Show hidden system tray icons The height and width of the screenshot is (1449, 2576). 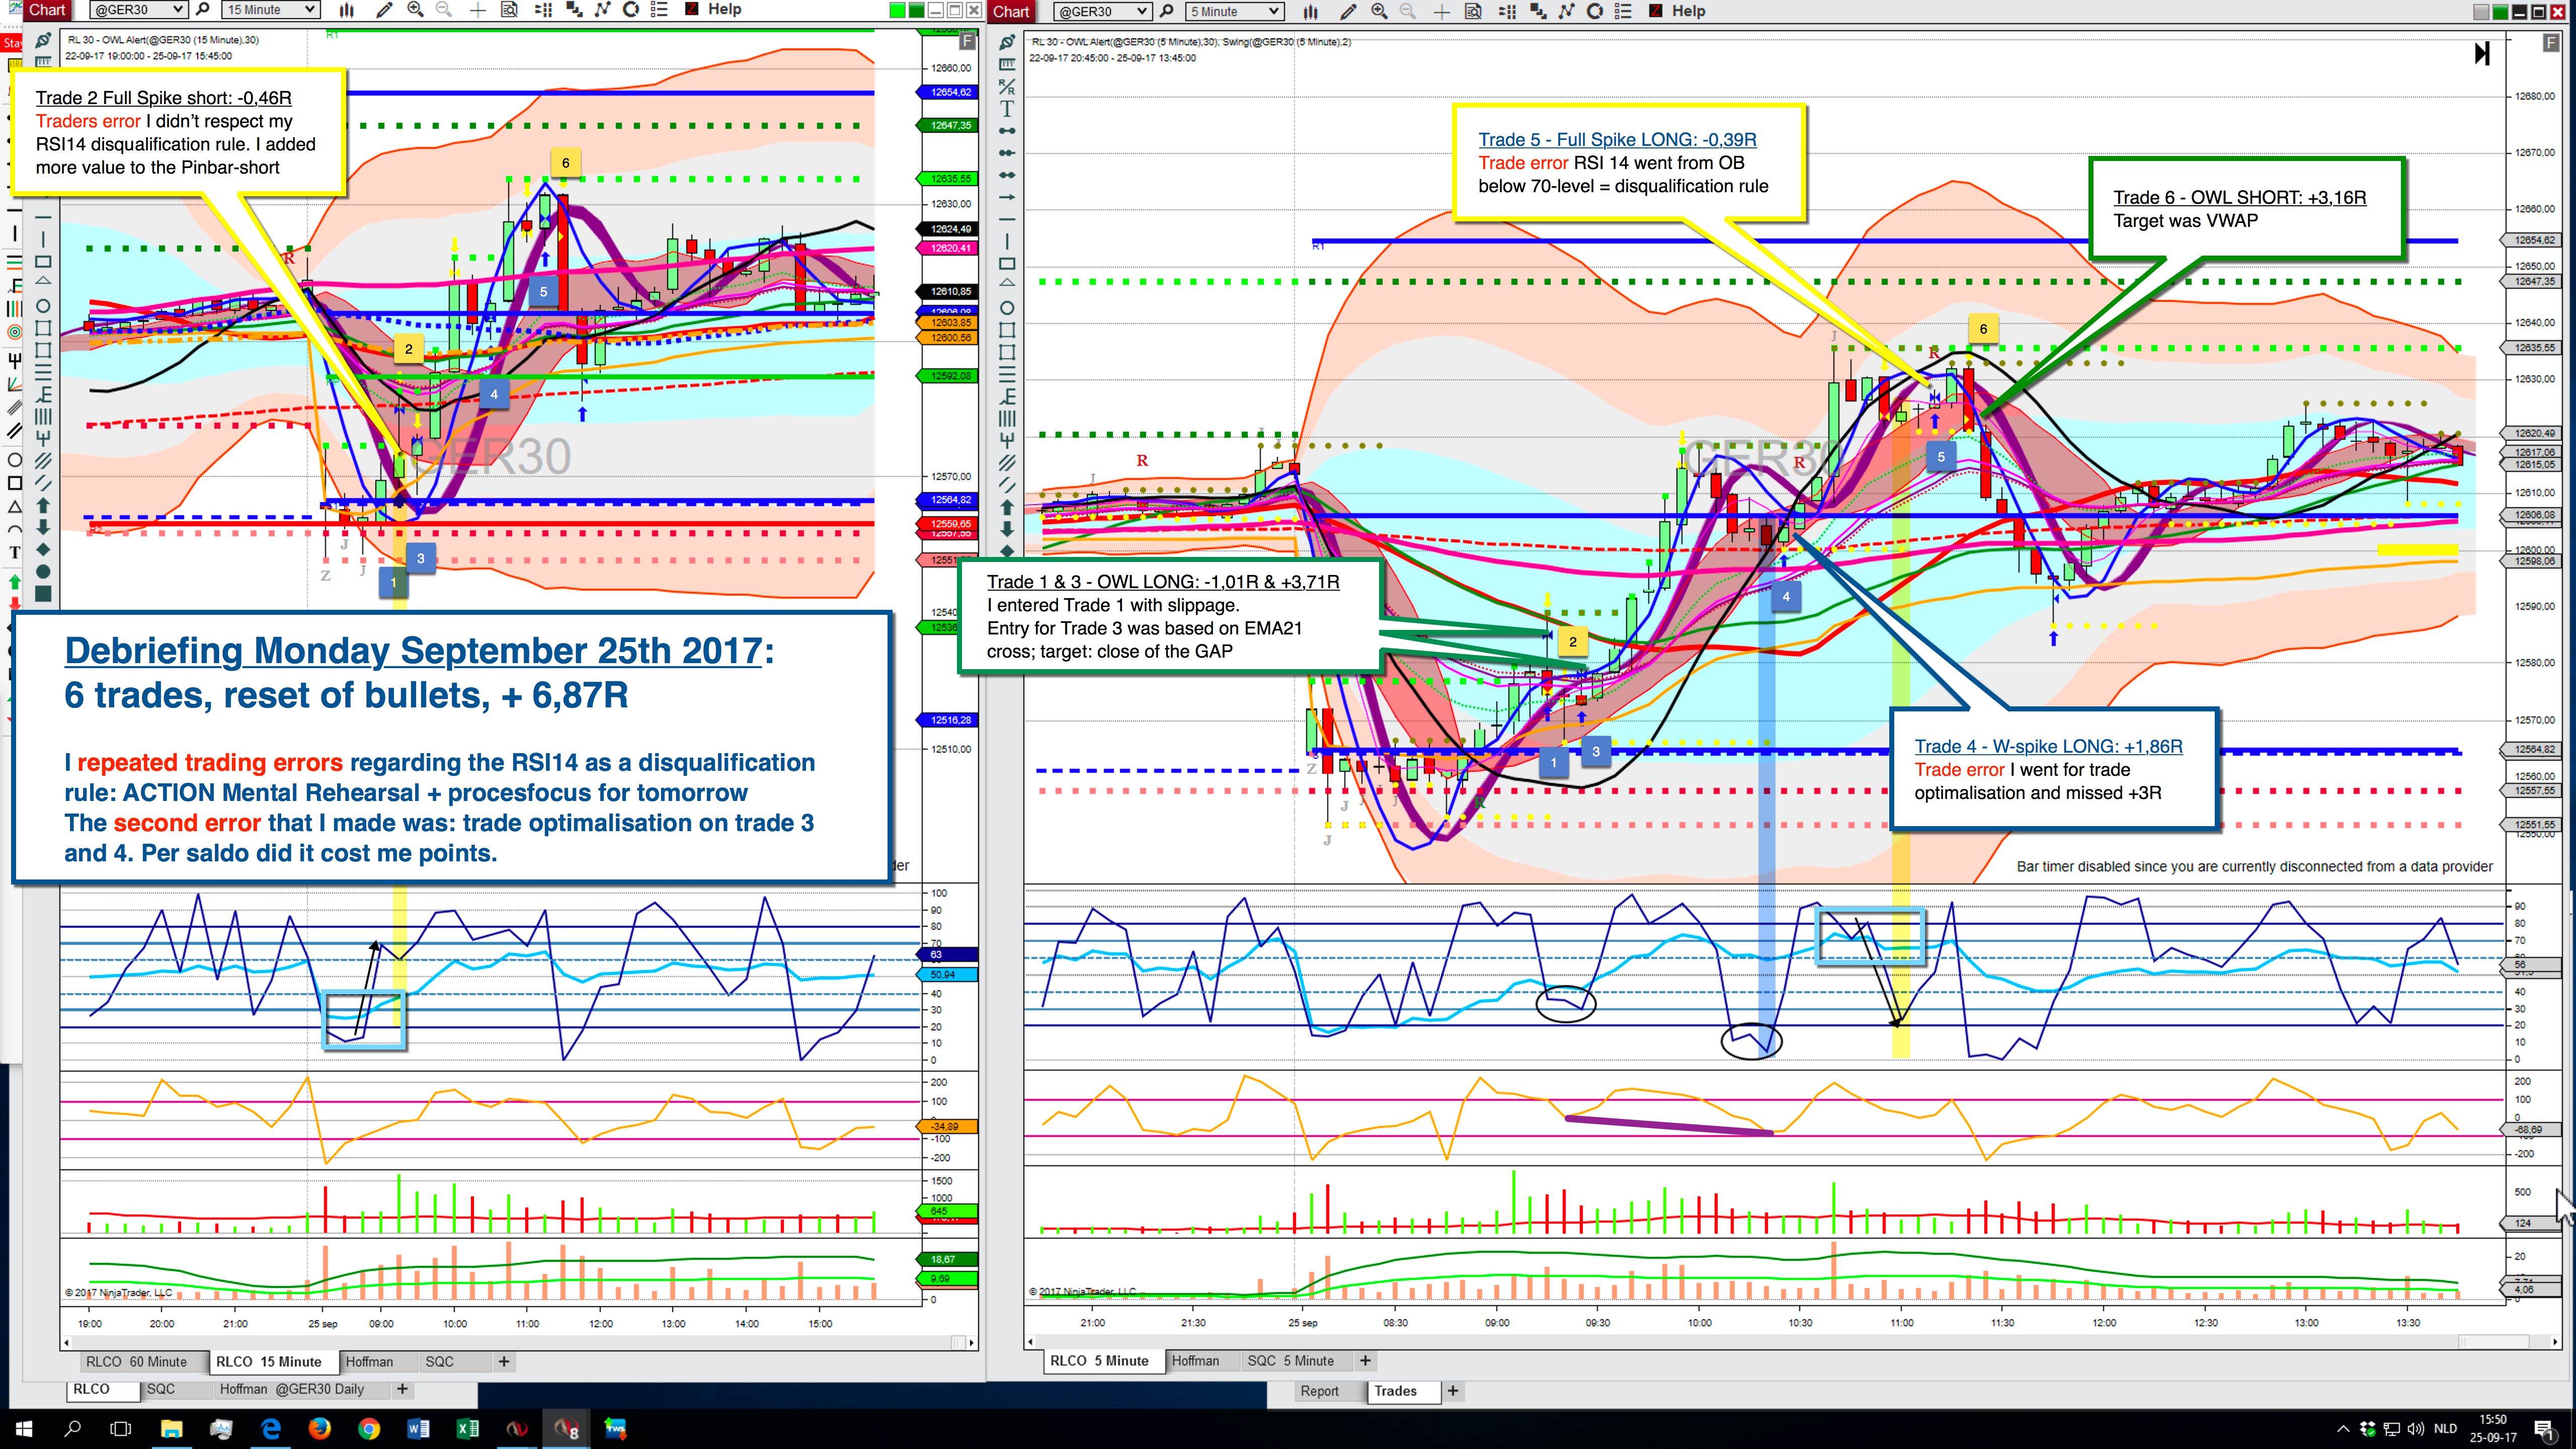click(x=2343, y=1428)
